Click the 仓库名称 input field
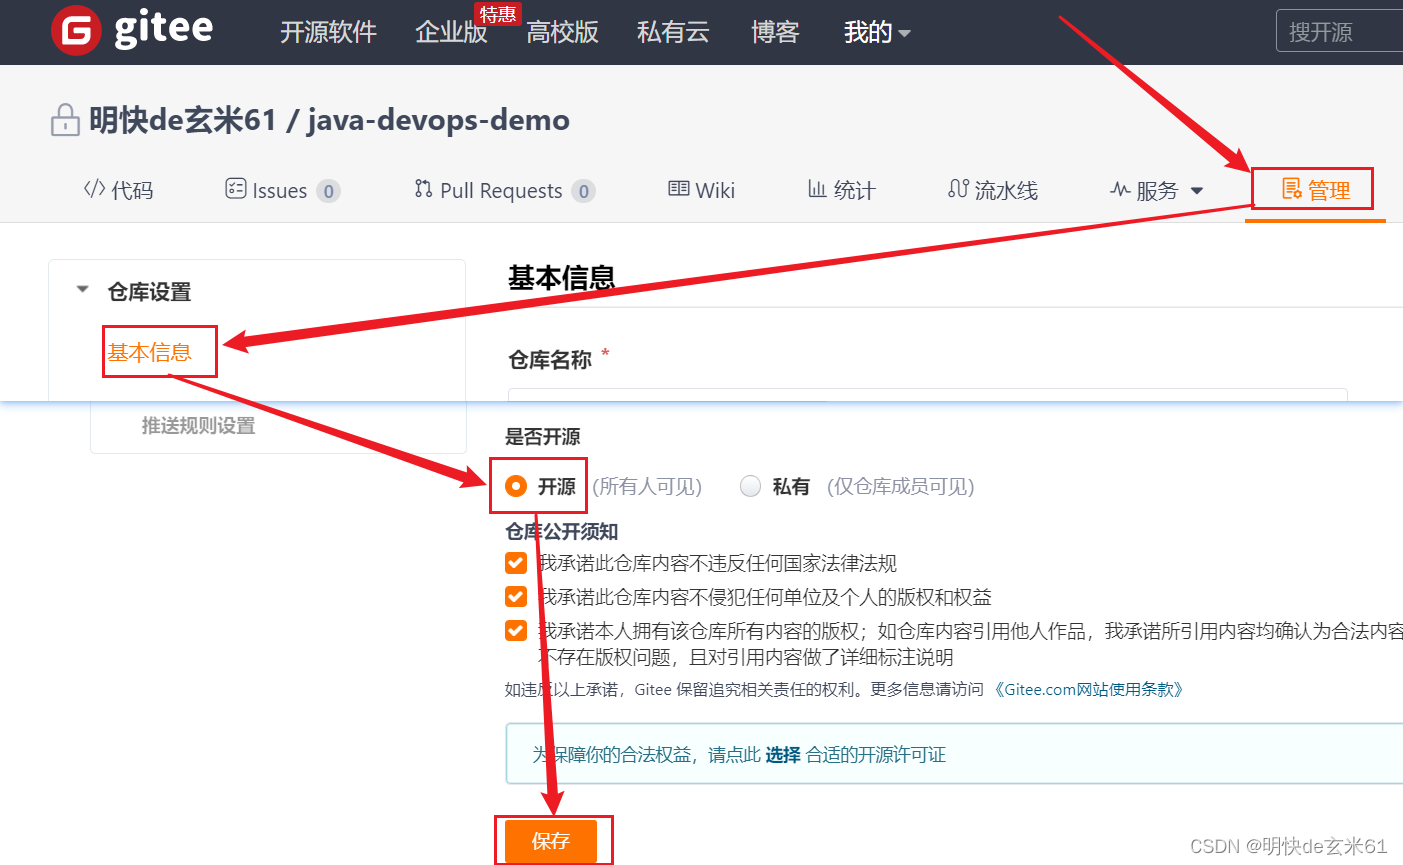Viewport: 1403px width, 865px height. coord(927,395)
